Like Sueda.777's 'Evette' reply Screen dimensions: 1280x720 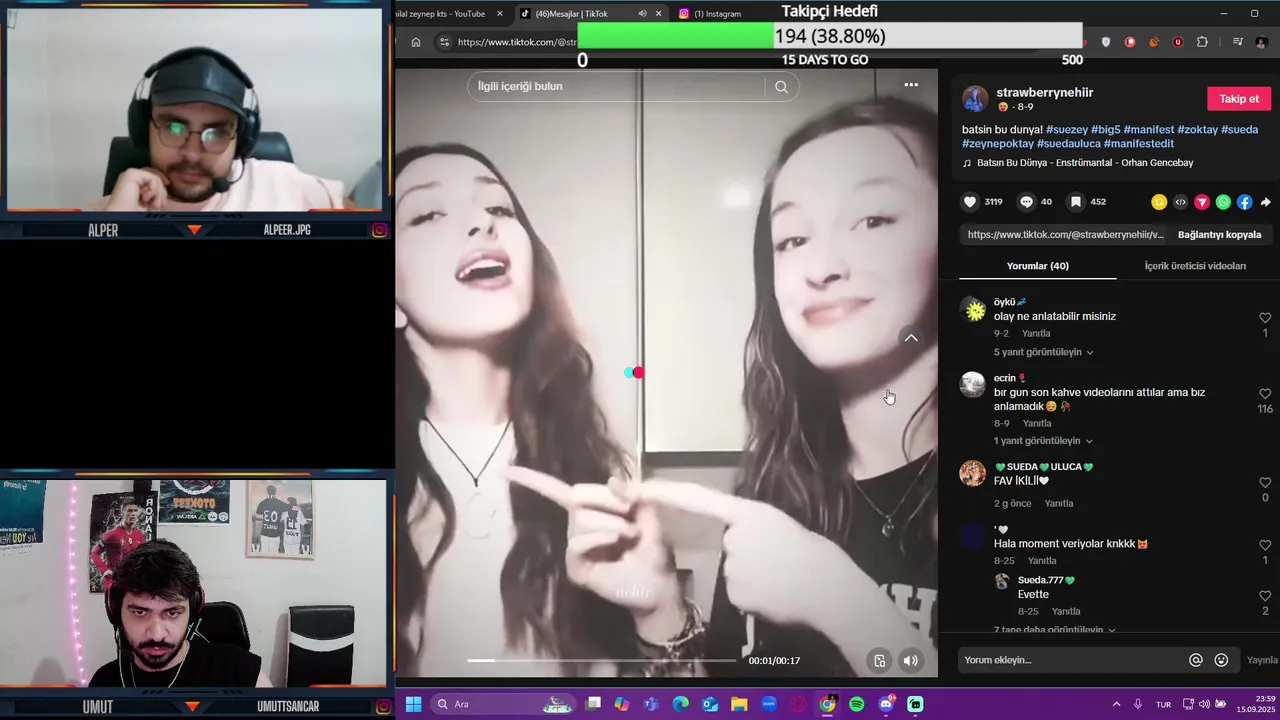click(x=1265, y=596)
